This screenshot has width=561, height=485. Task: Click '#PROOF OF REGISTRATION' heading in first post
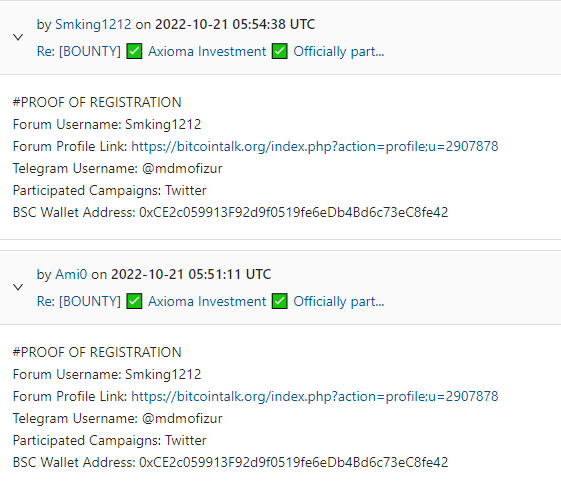coord(97,102)
